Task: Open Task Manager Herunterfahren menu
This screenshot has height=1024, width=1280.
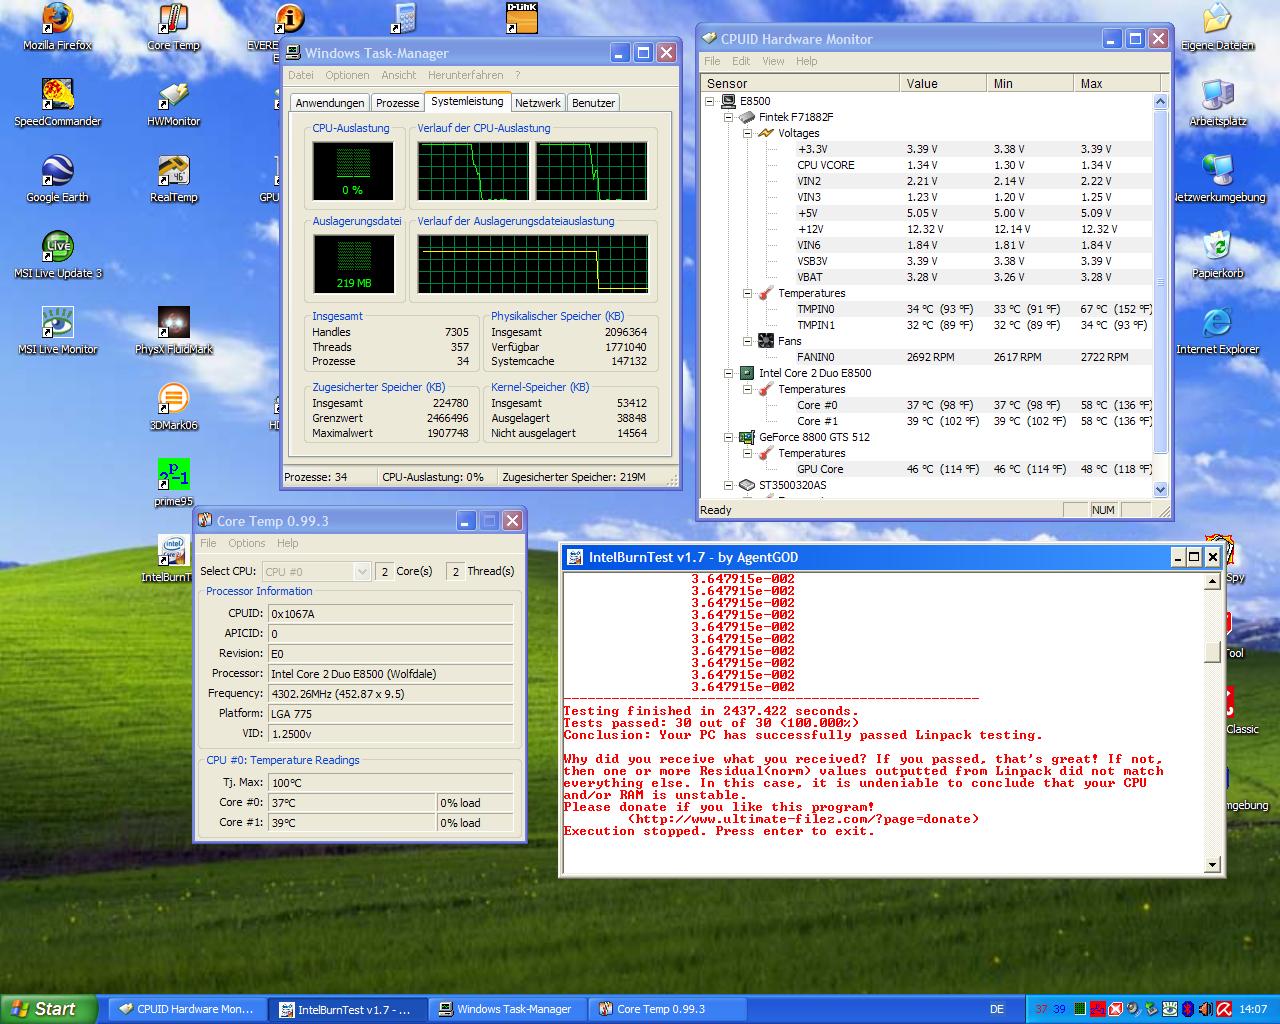Action: pyautogui.click(x=466, y=75)
